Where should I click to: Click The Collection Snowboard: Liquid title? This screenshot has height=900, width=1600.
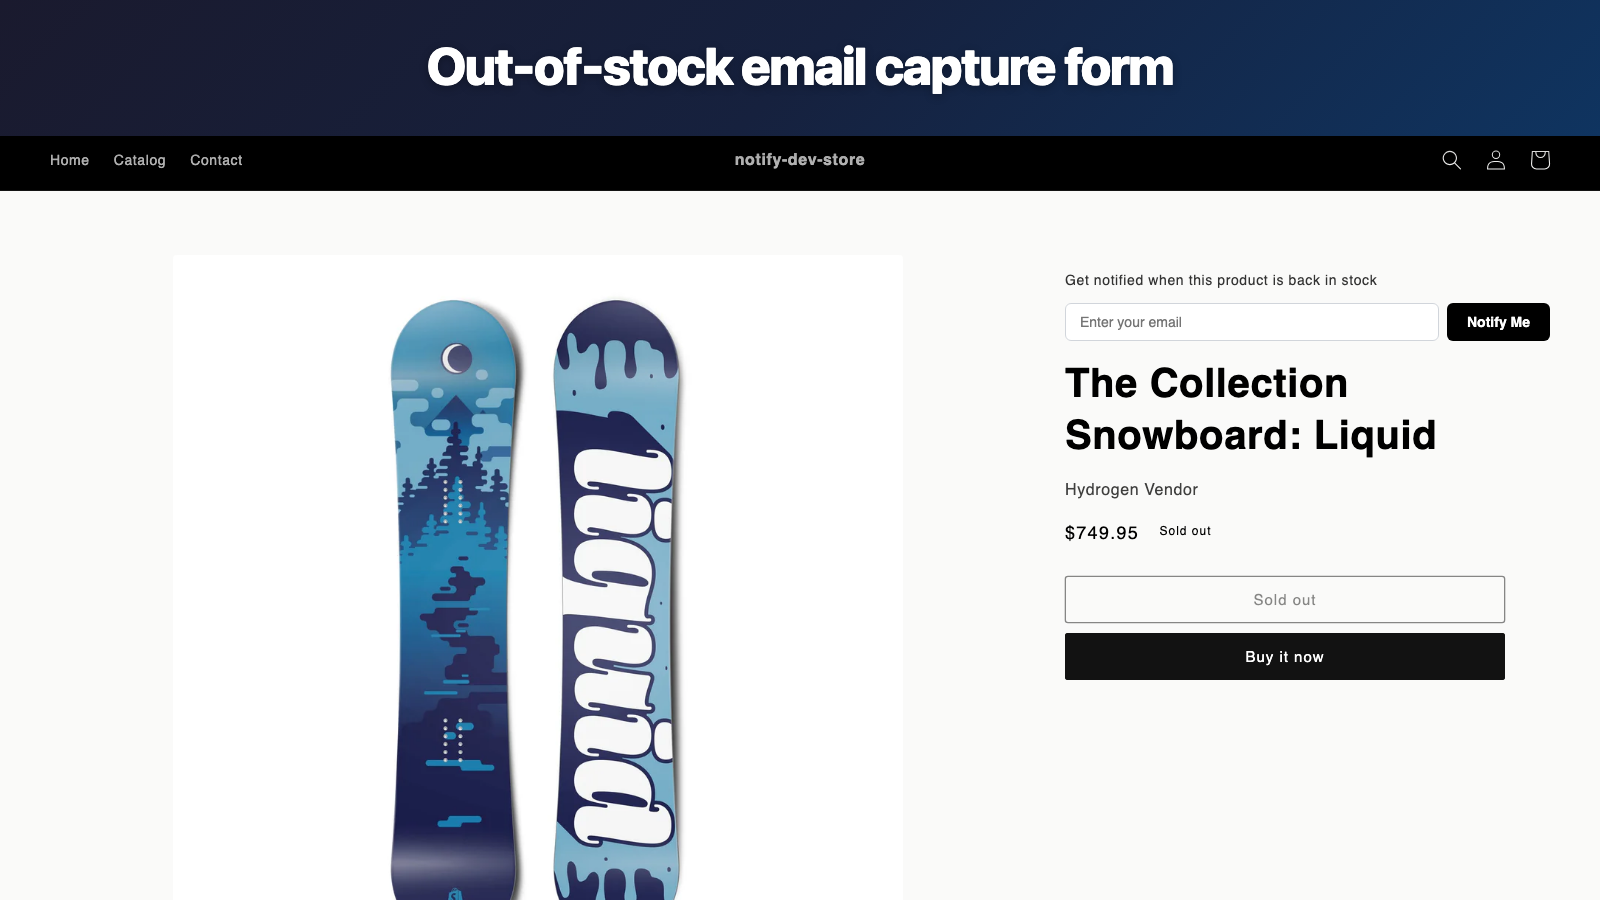(1250, 409)
